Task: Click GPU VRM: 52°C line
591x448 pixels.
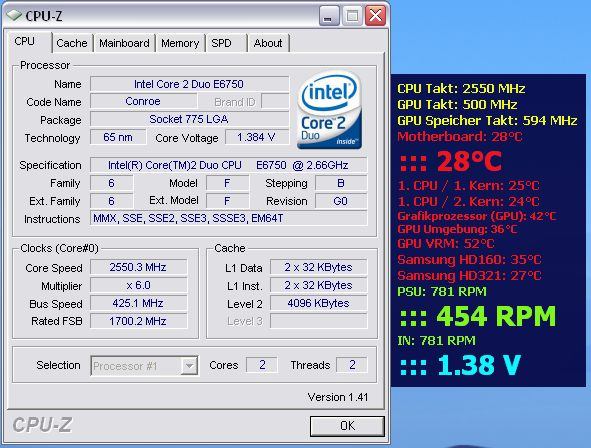Action: (446, 243)
